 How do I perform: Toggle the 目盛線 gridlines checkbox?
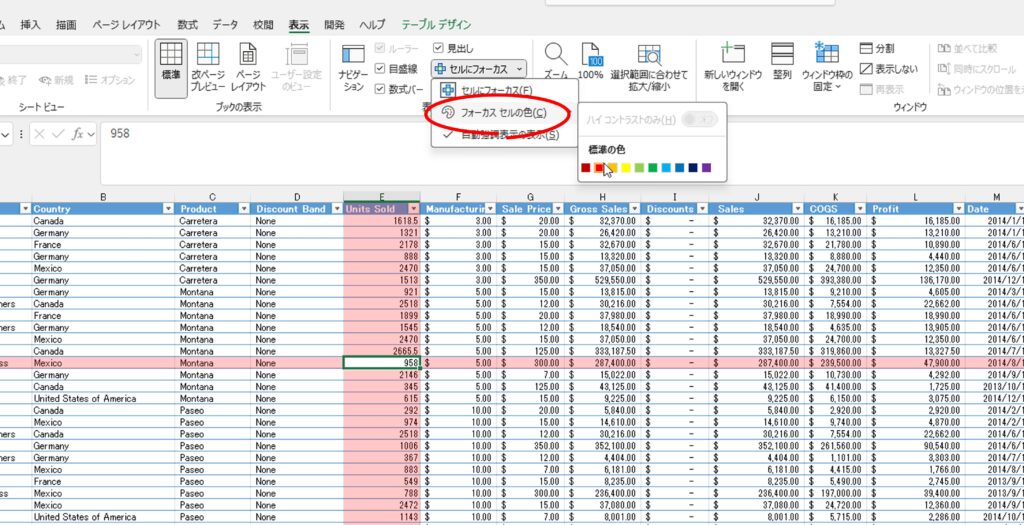[x=380, y=69]
